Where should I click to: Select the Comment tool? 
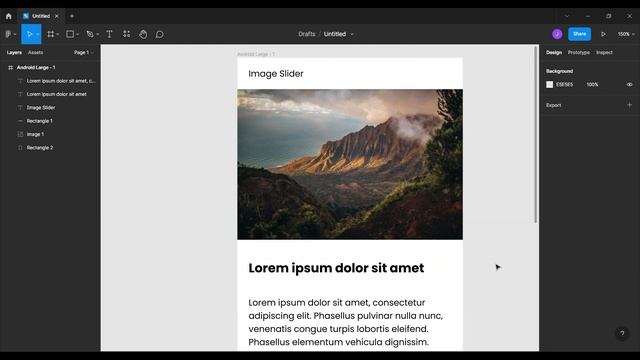160,34
